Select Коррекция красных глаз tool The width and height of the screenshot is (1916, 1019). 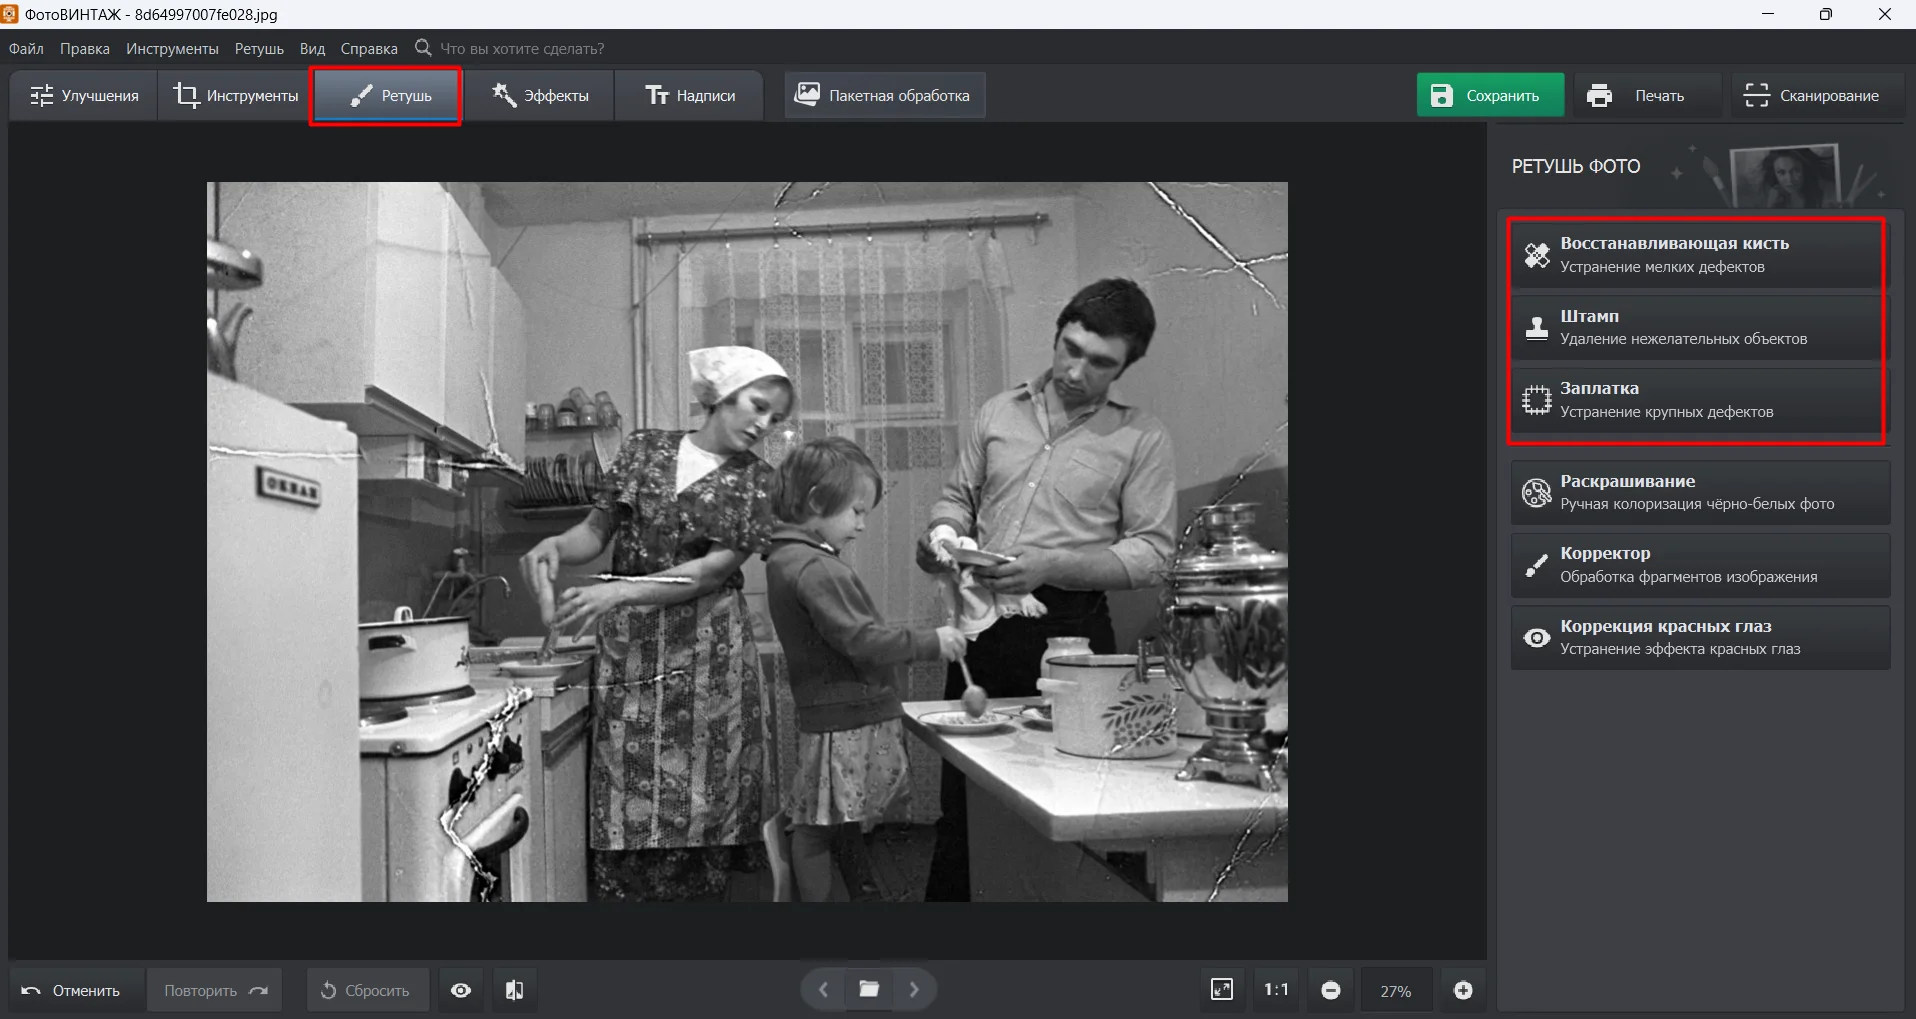pos(1700,637)
